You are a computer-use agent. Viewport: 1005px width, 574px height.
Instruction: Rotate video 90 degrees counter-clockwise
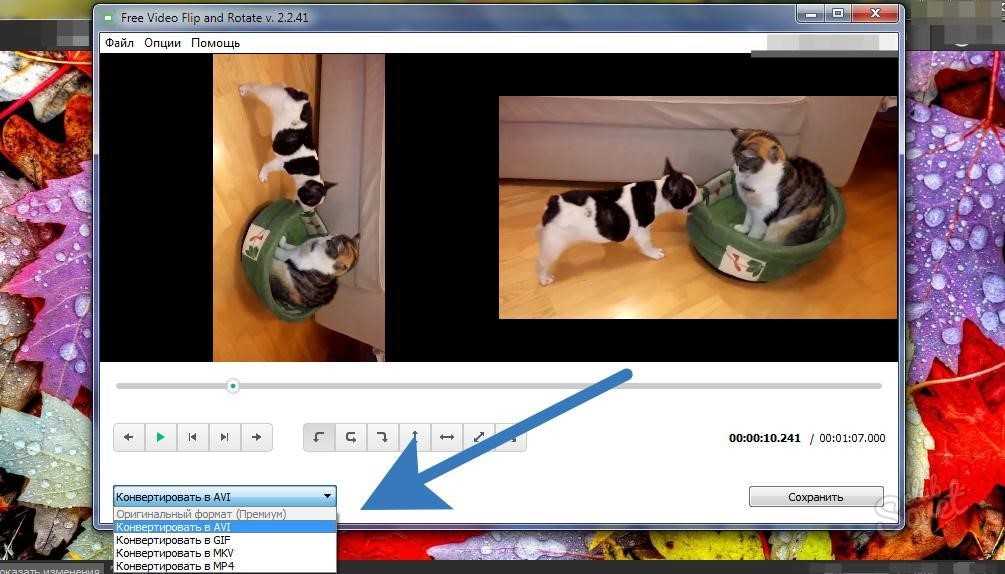pyautogui.click(x=319, y=438)
